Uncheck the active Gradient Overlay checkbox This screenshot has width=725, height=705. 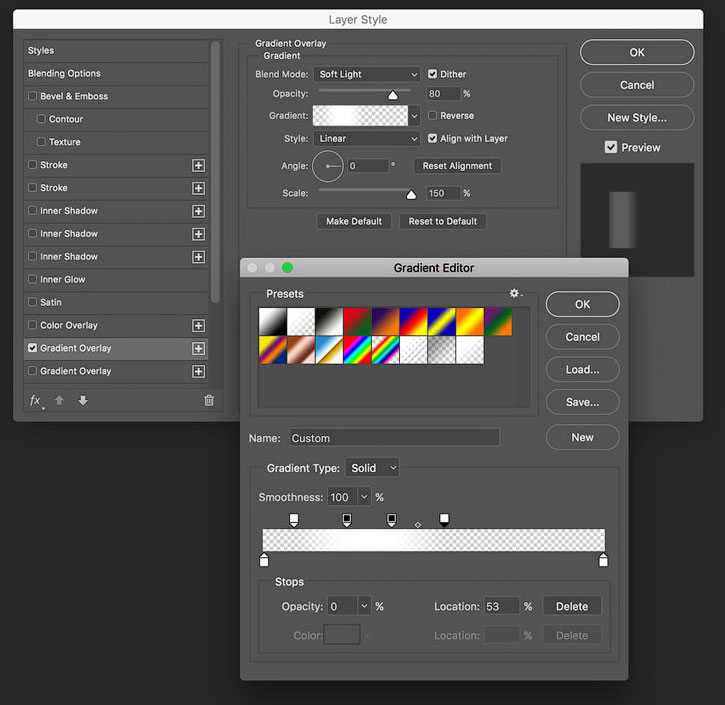[x=32, y=348]
